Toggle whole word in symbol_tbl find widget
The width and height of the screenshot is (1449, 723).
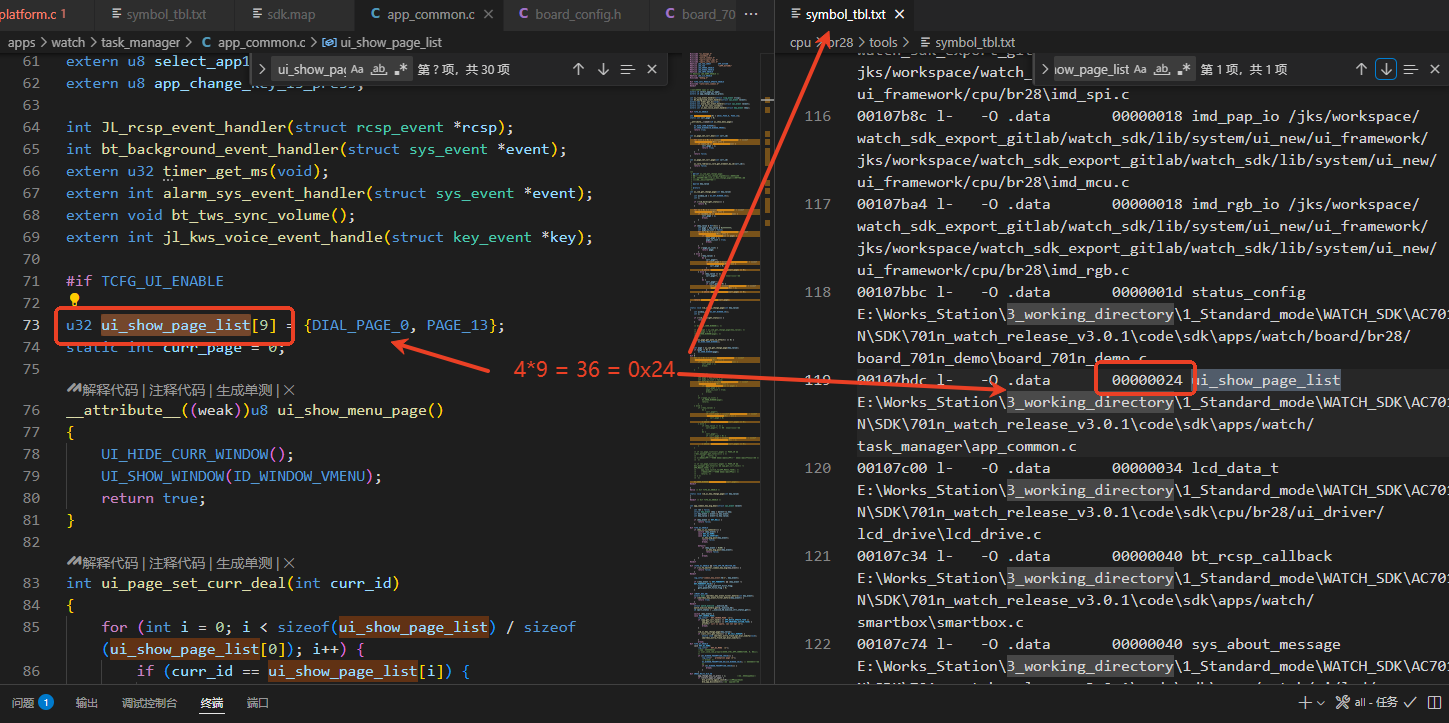[1162, 69]
